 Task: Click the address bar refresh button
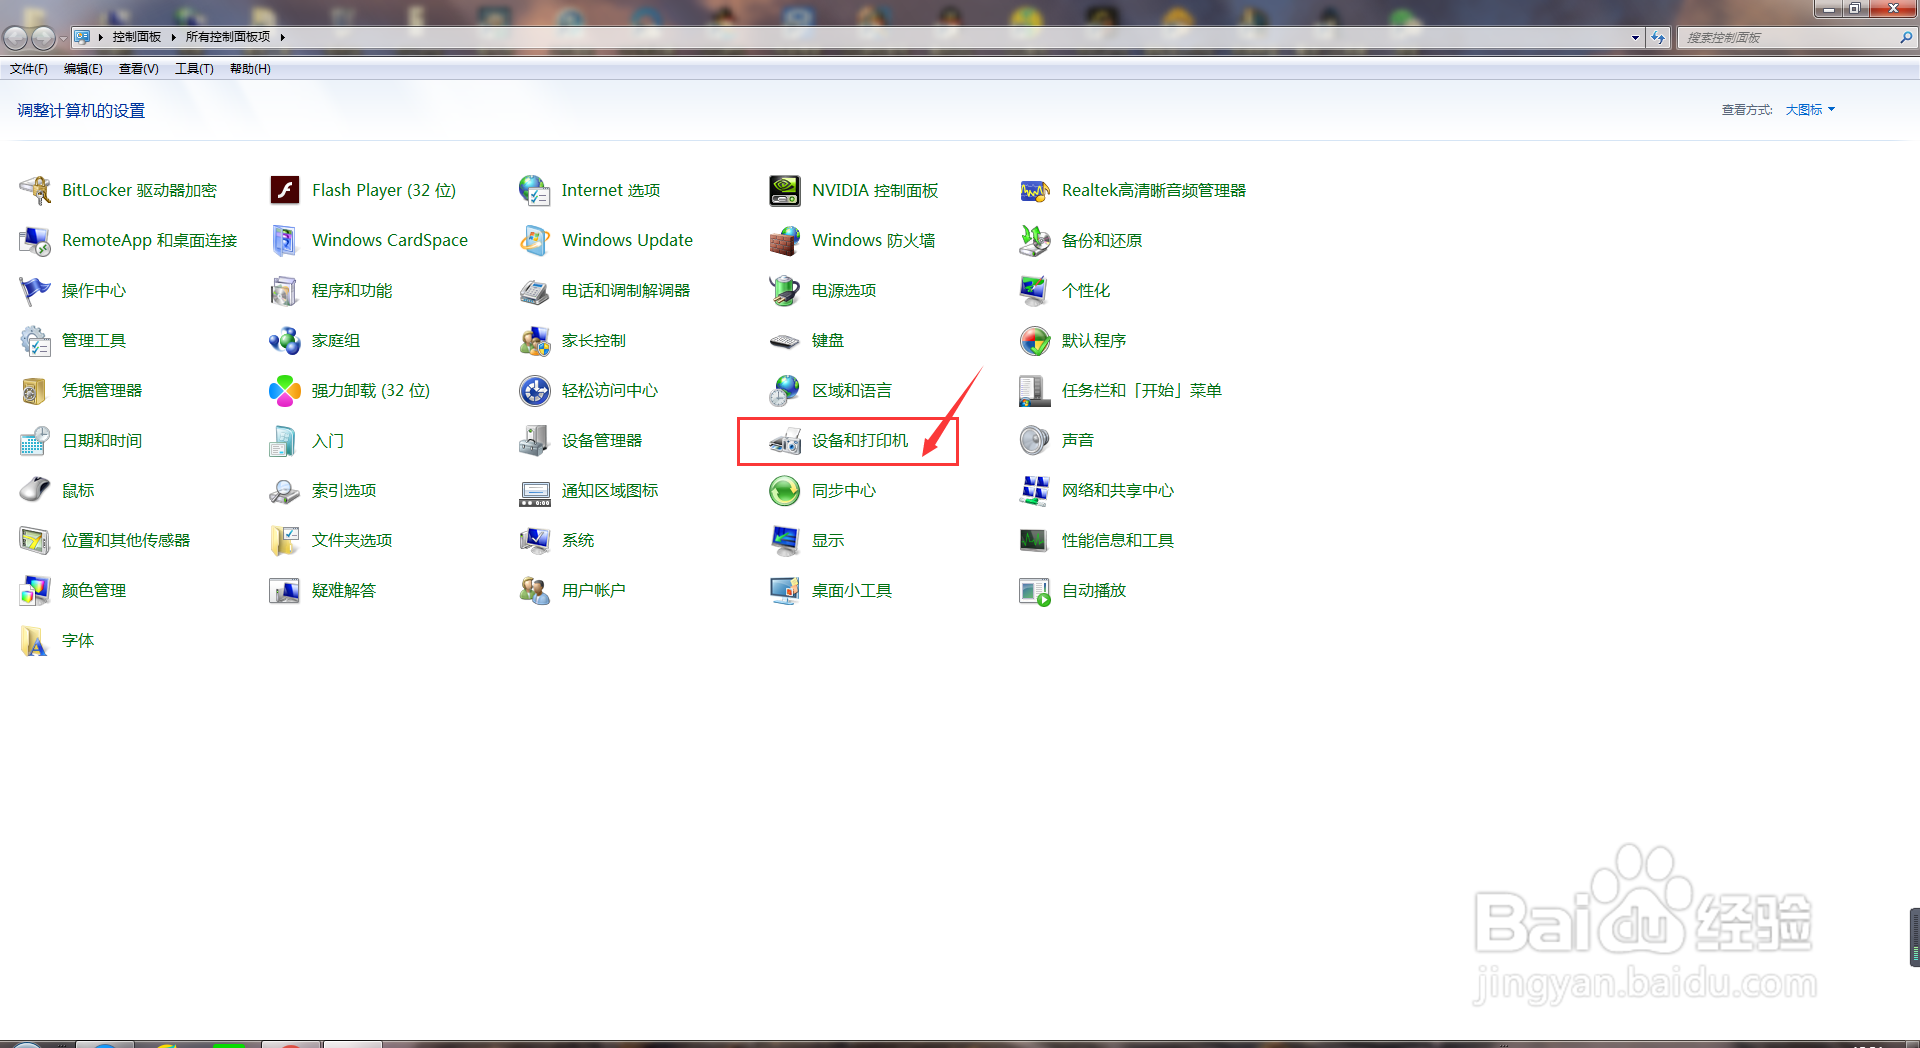click(x=1658, y=37)
